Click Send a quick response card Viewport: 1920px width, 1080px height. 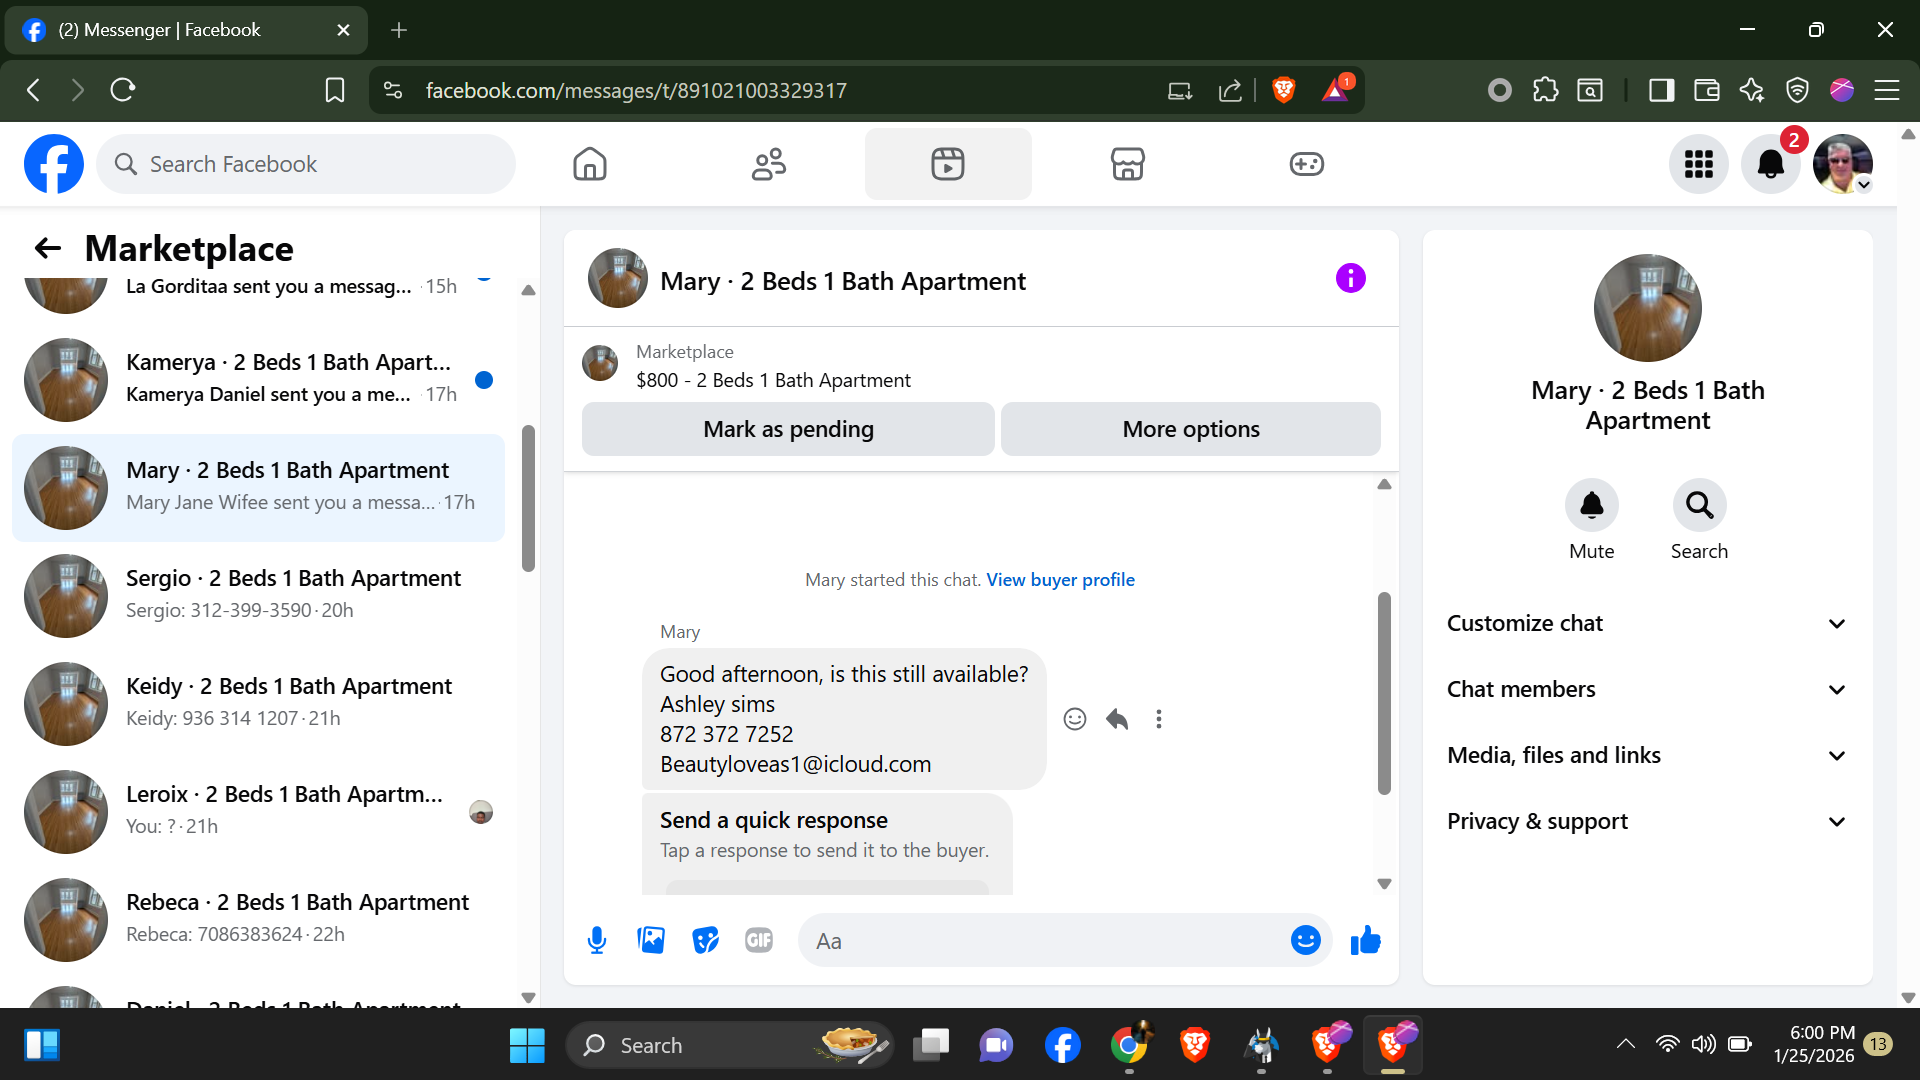pos(826,842)
